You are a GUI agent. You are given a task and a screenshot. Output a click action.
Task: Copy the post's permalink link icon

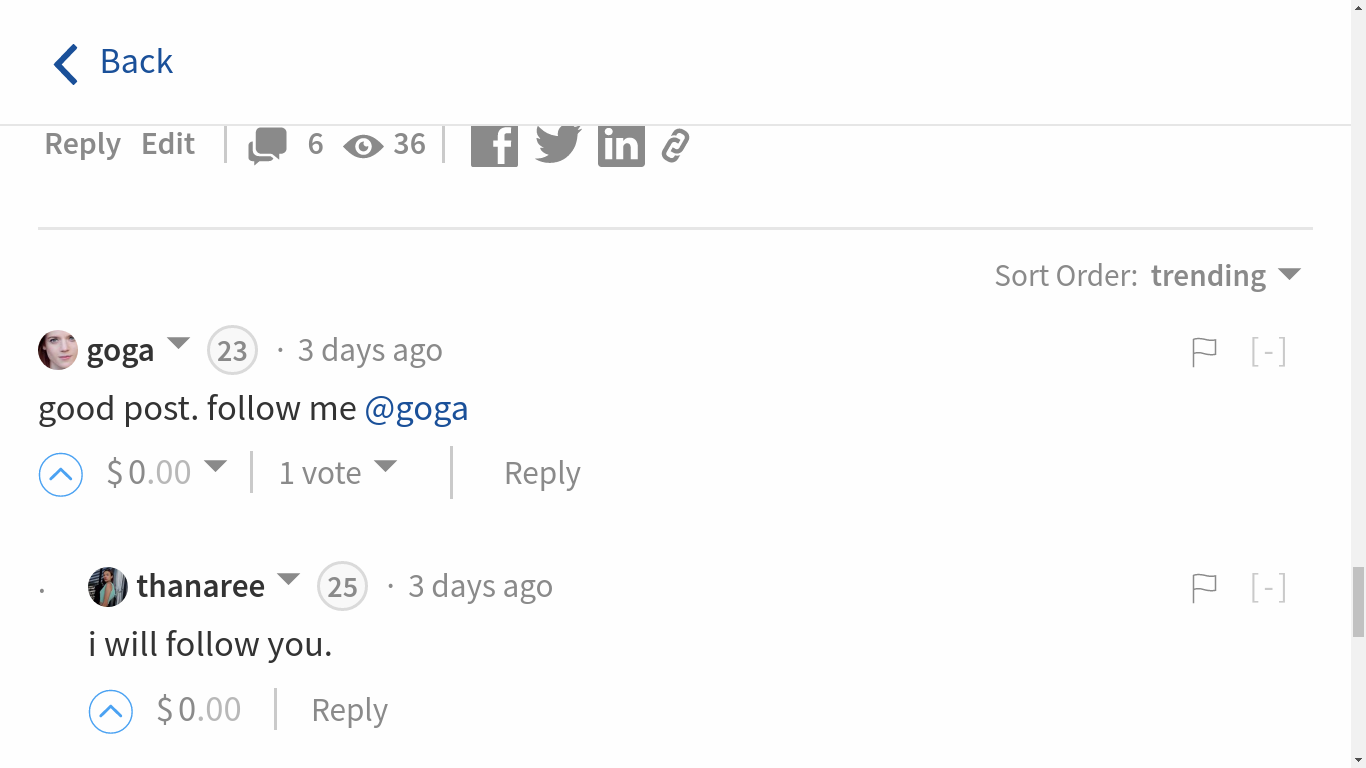click(674, 144)
